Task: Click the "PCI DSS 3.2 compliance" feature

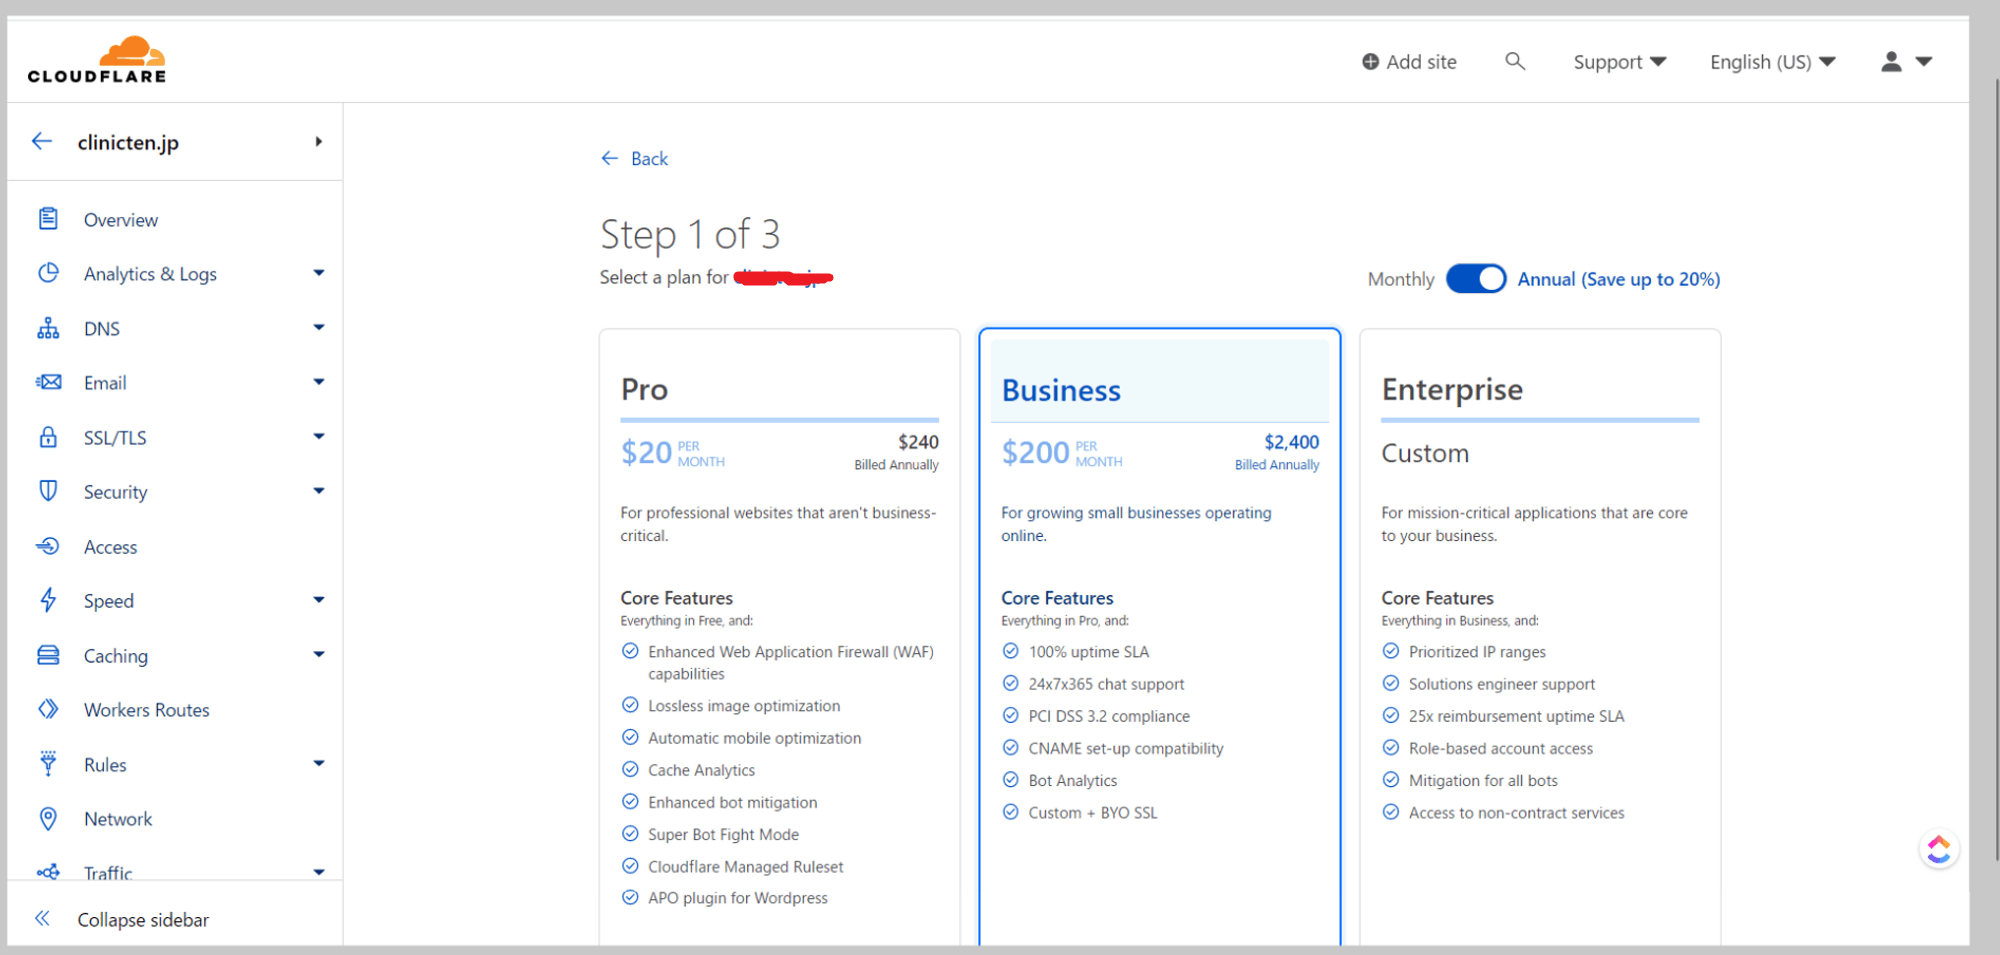Action: click(1109, 716)
